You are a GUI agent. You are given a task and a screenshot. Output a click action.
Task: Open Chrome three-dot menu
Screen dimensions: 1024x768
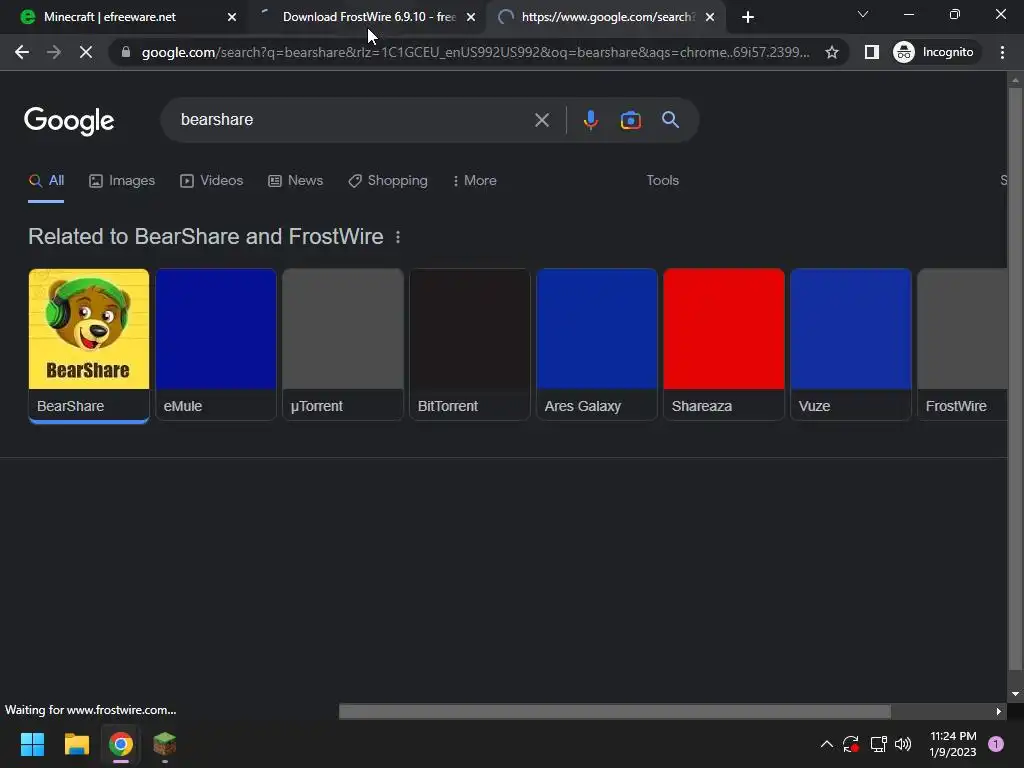click(x=1002, y=52)
